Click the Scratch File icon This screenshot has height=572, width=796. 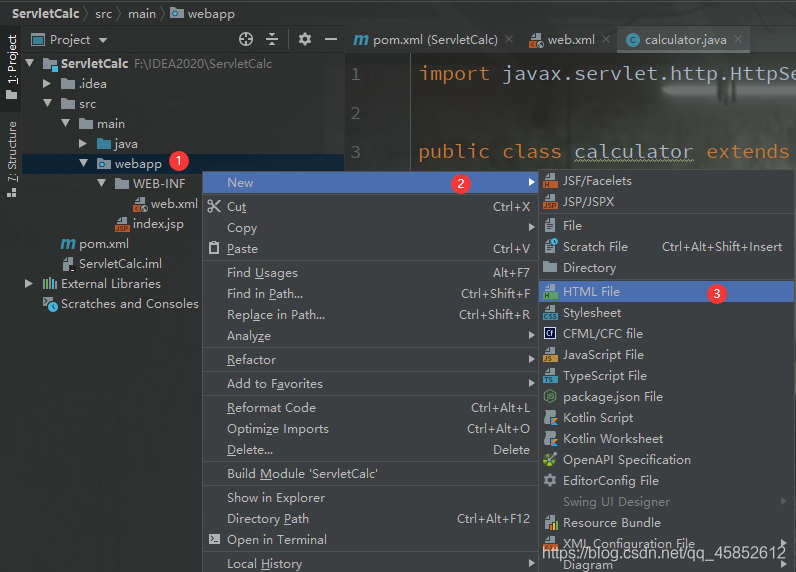550,246
